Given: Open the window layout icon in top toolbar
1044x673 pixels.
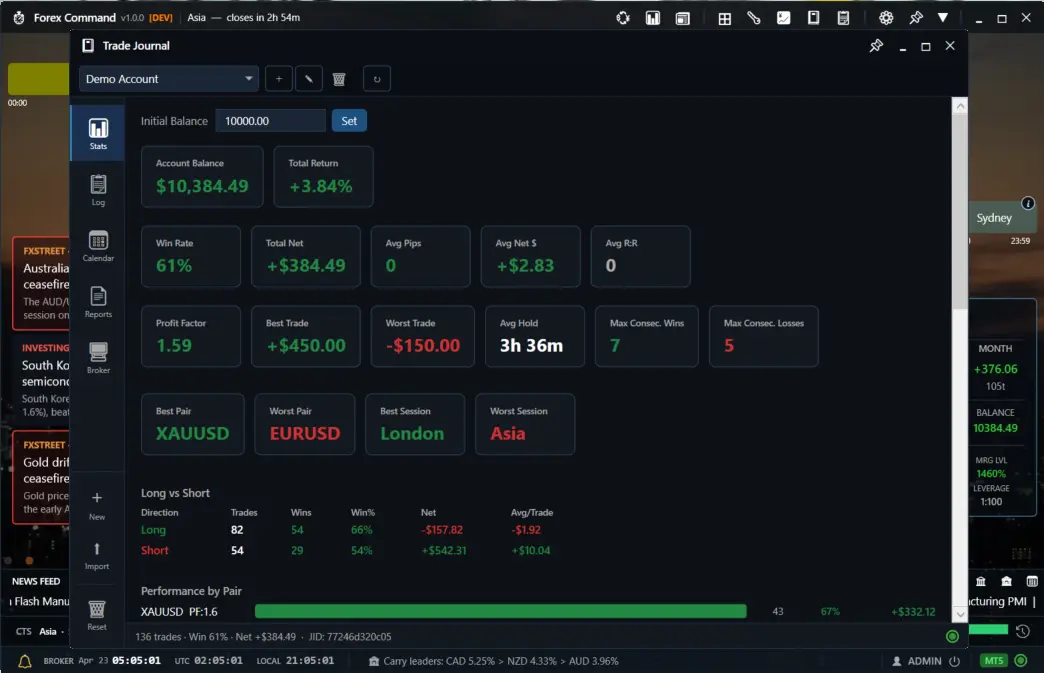Looking at the screenshot, I should coord(682,18).
